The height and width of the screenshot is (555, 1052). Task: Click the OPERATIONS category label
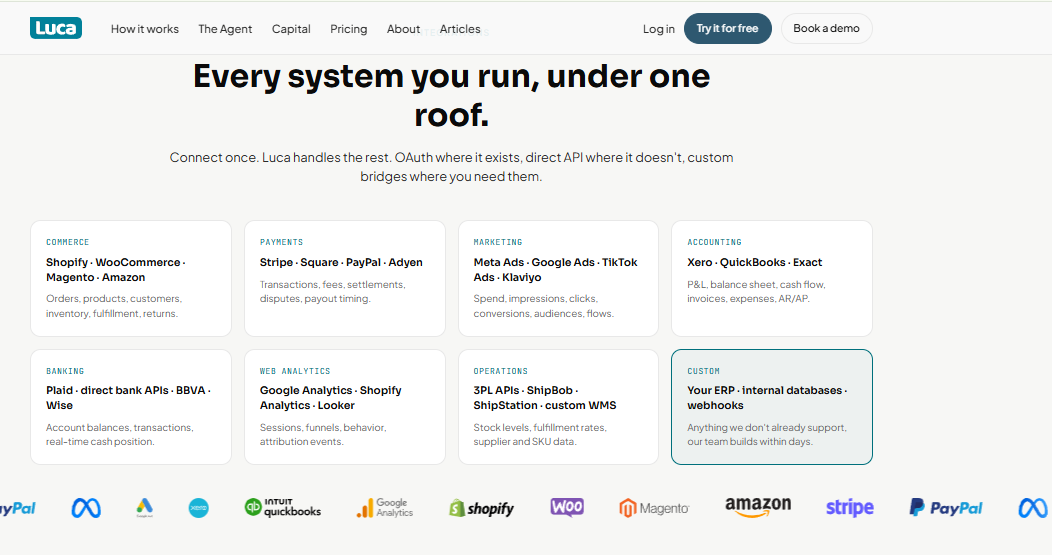pos(501,371)
